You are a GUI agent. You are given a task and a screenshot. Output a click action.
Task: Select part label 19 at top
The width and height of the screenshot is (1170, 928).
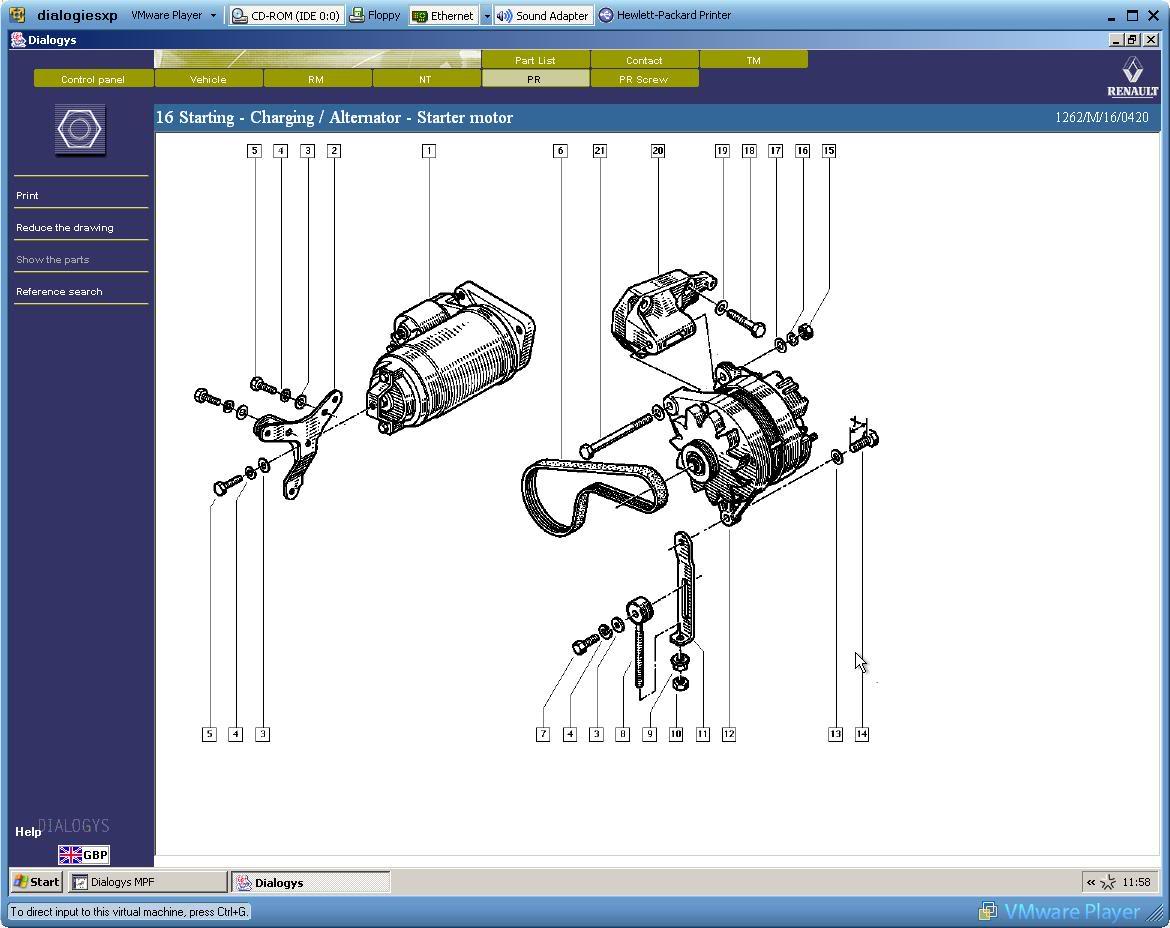[722, 151]
